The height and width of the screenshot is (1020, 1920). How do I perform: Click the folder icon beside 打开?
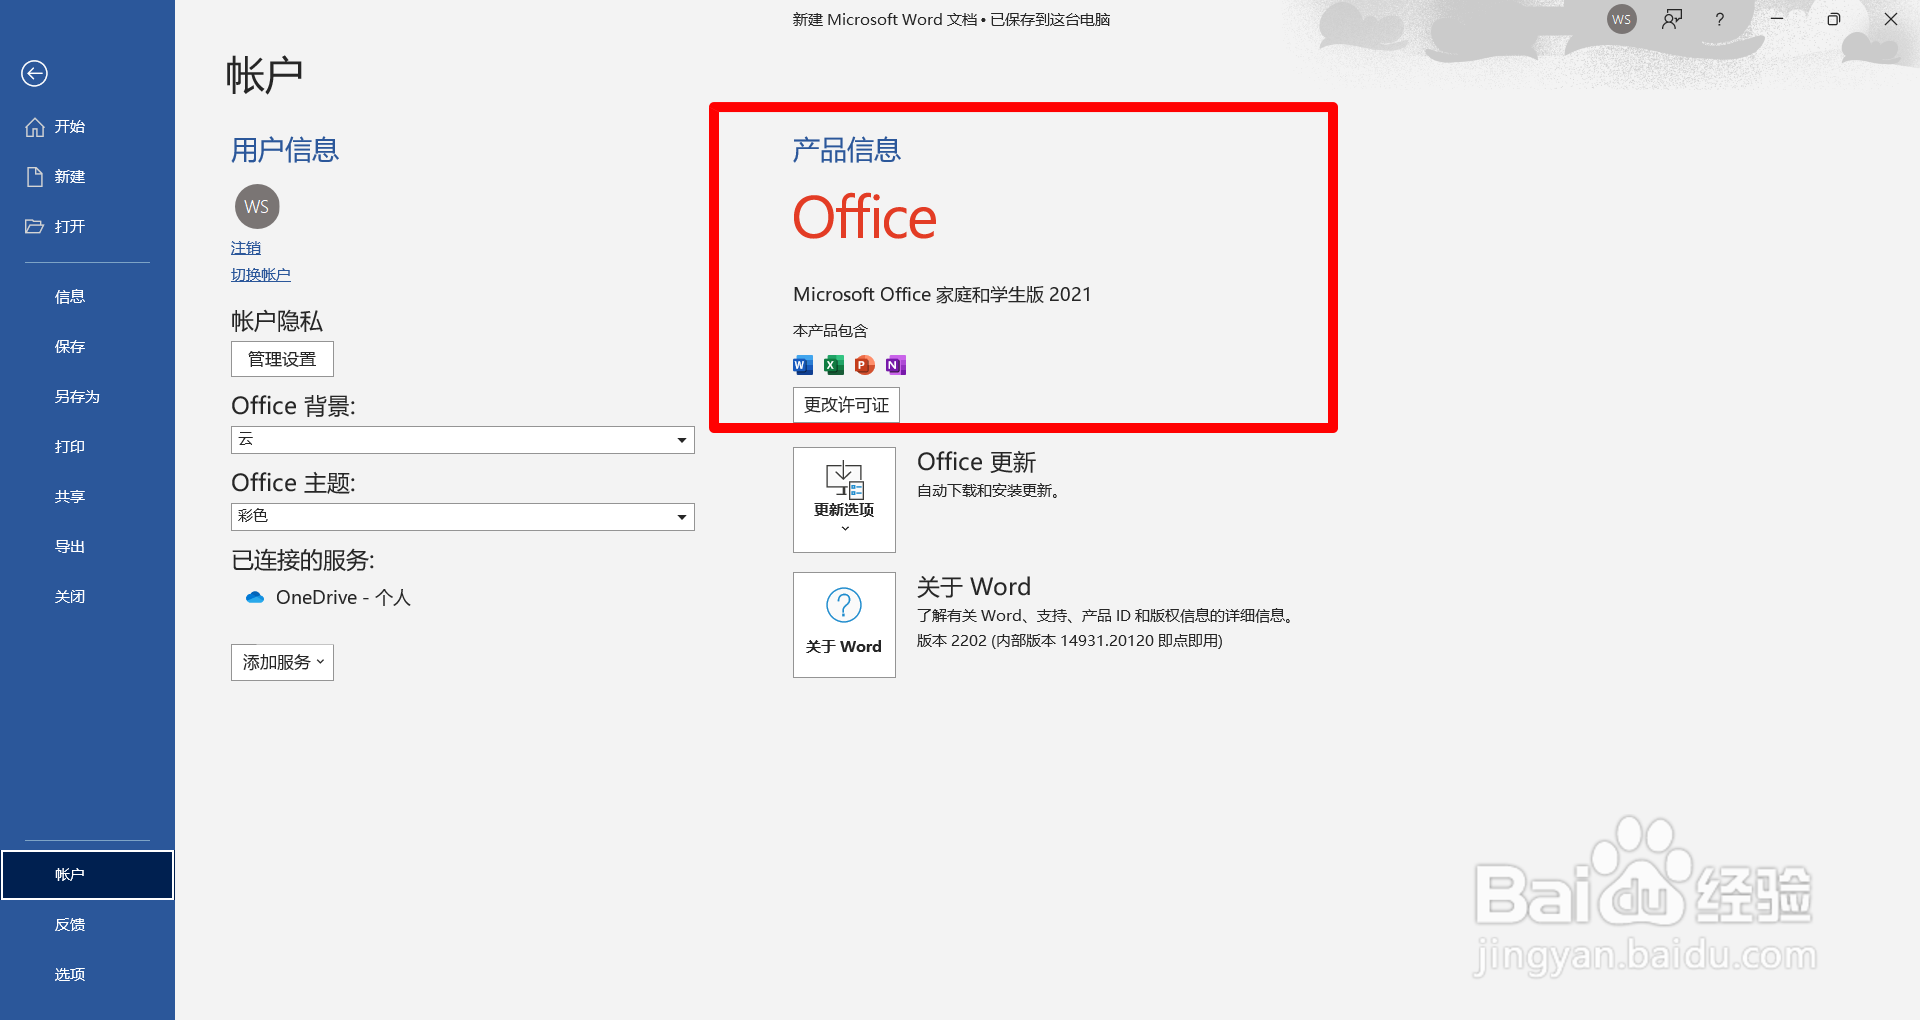(x=35, y=227)
